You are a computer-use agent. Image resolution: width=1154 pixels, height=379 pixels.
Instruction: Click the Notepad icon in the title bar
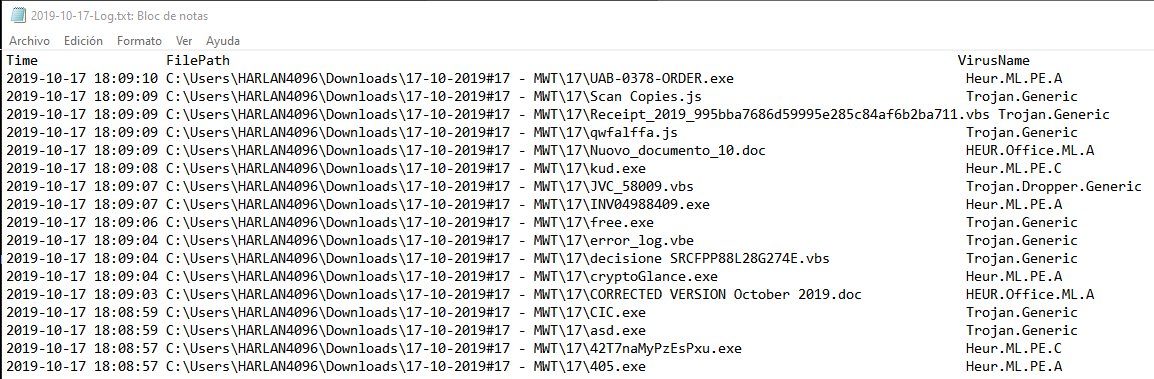pos(19,15)
